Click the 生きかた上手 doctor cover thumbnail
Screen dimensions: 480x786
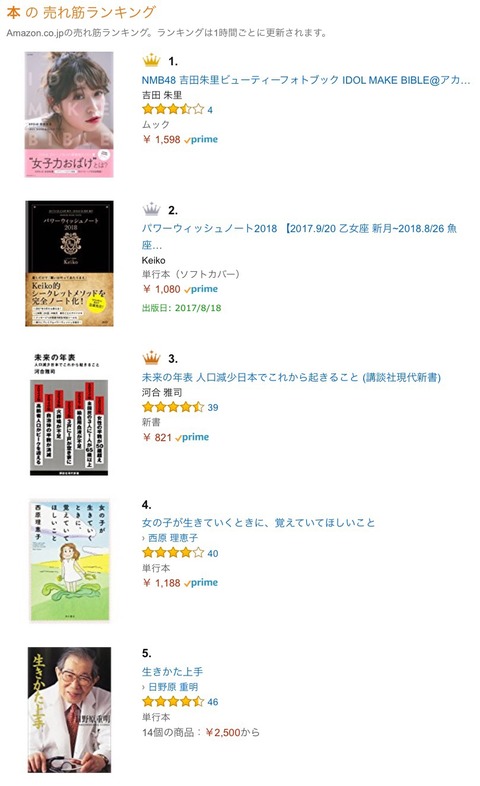coord(69,710)
